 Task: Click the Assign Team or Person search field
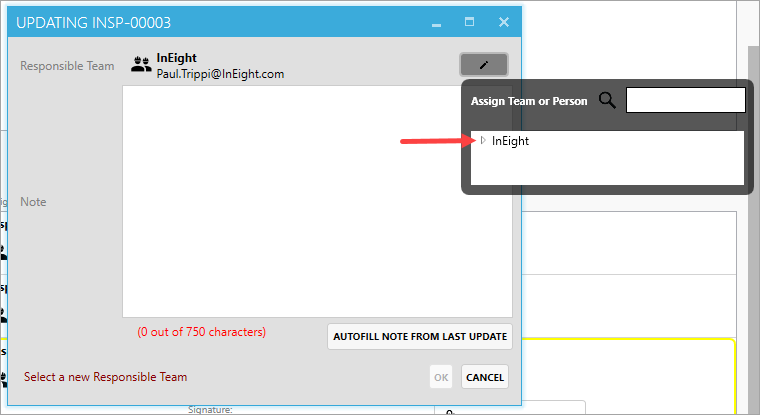(685, 100)
